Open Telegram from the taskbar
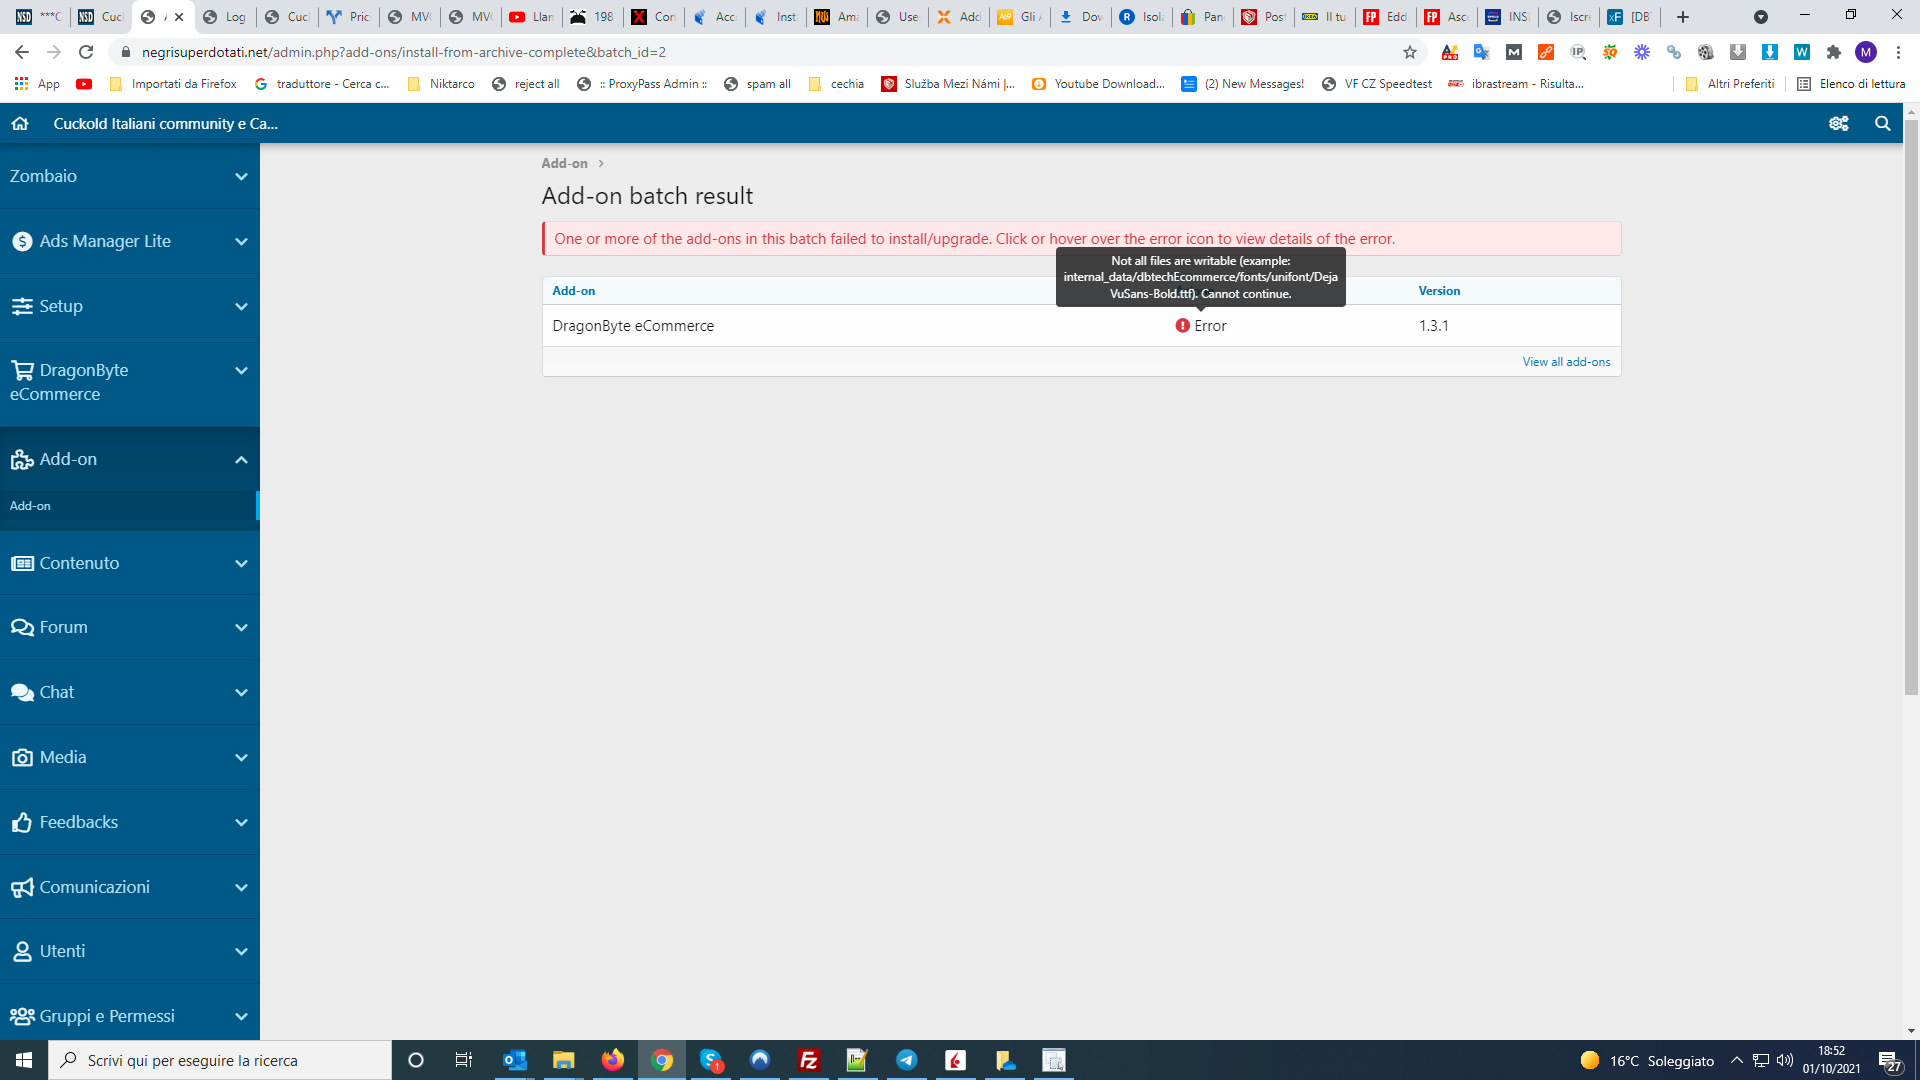Screen dimensions: 1920x1080 (907, 1060)
